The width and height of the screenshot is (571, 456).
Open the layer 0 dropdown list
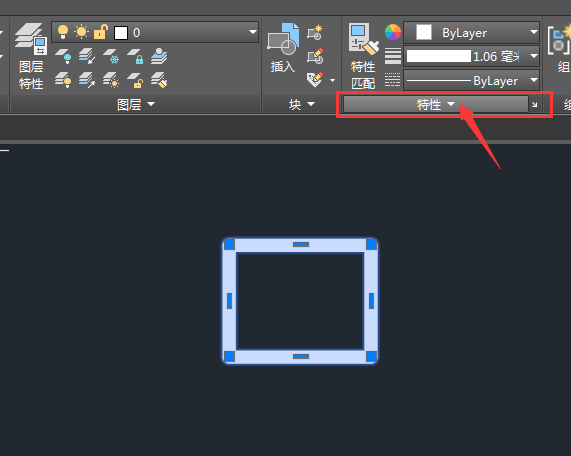pyautogui.click(x=155, y=32)
